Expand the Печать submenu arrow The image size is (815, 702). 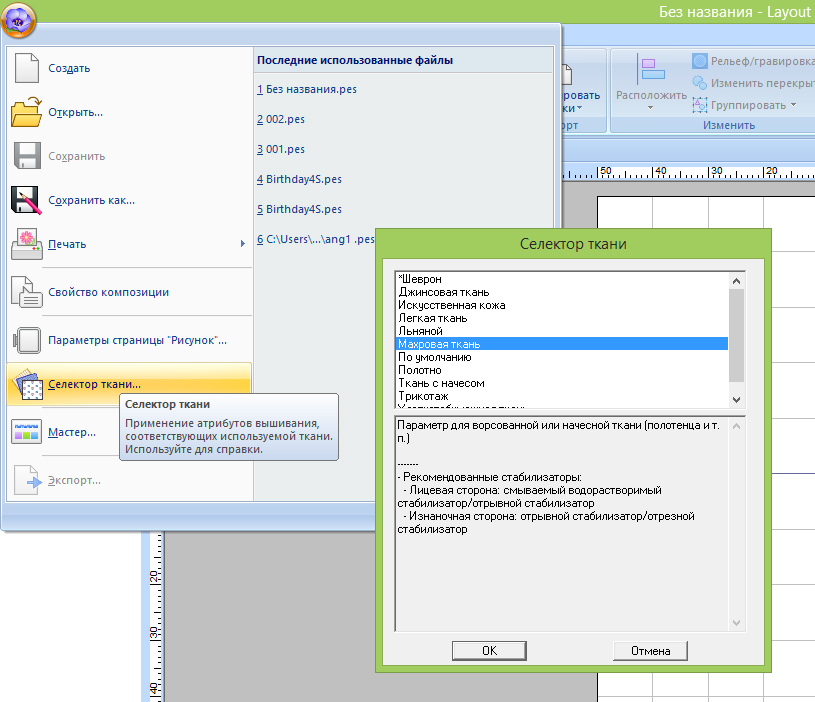tap(243, 244)
